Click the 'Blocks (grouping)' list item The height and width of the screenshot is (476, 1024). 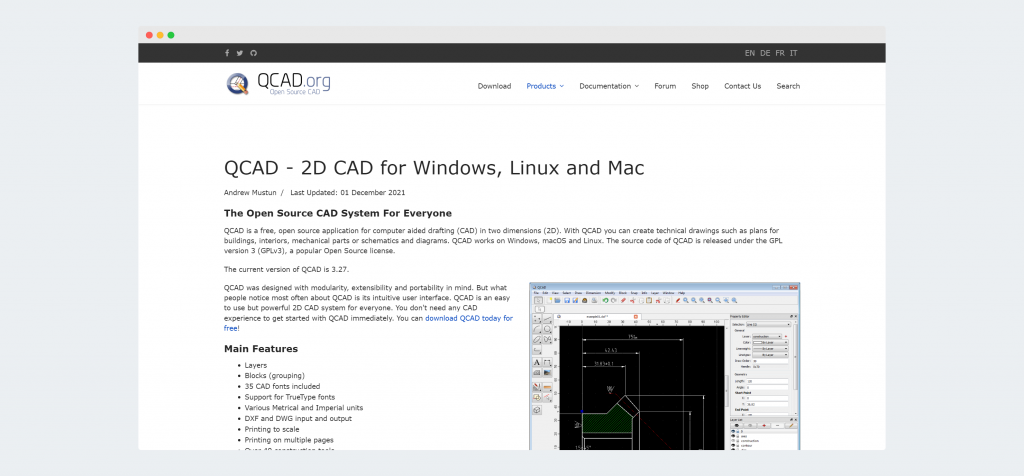275,376
